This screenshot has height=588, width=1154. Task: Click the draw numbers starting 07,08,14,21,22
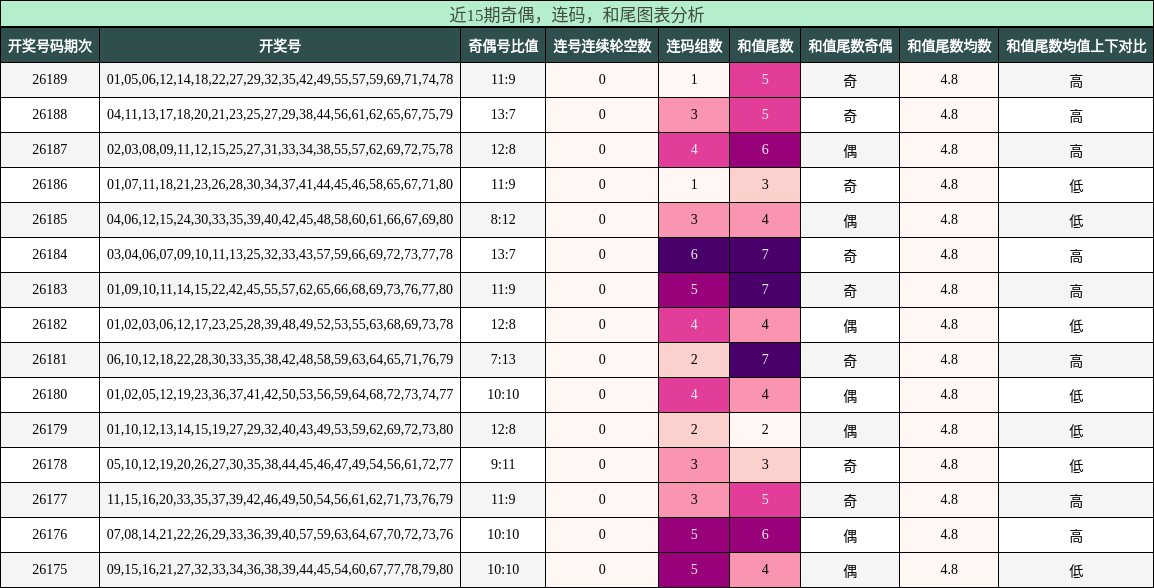tap(280, 534)
